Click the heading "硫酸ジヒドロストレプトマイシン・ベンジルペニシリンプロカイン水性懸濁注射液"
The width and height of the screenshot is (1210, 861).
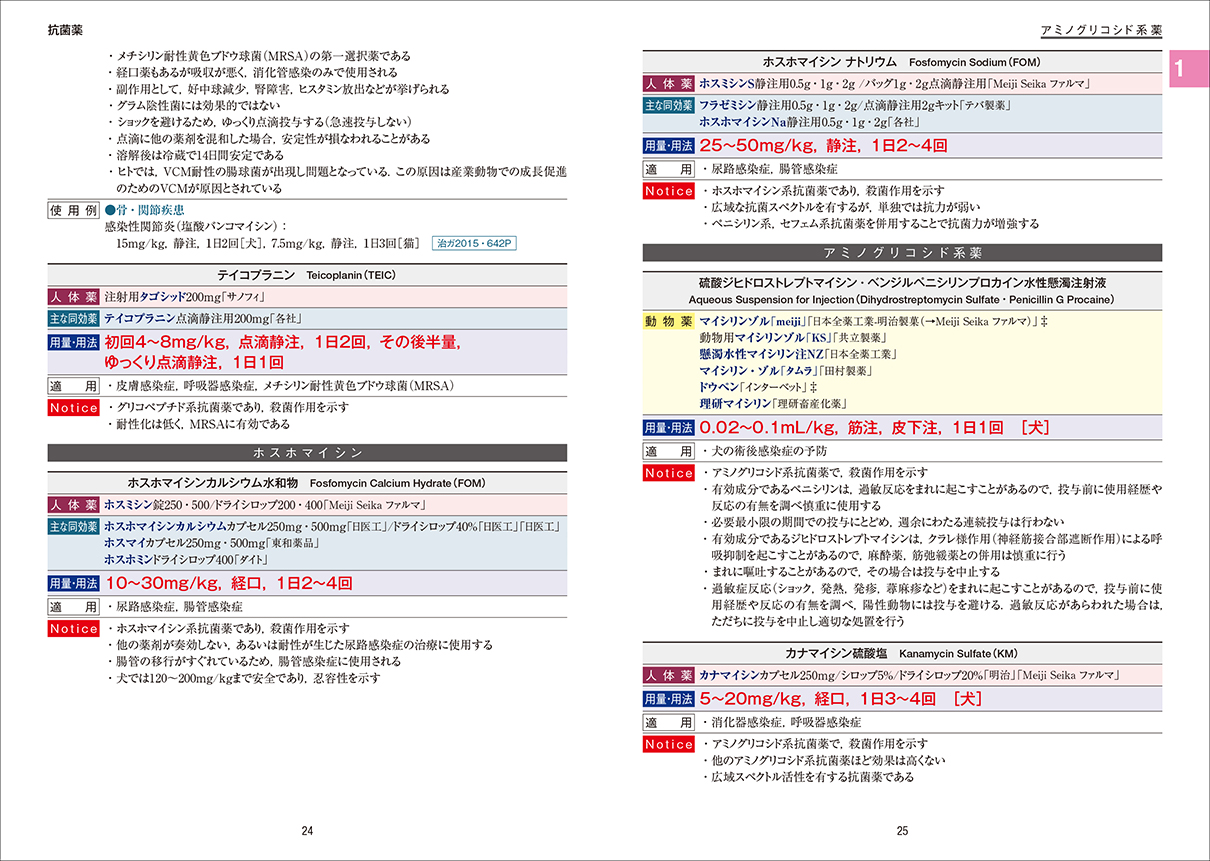click(902, 283)
